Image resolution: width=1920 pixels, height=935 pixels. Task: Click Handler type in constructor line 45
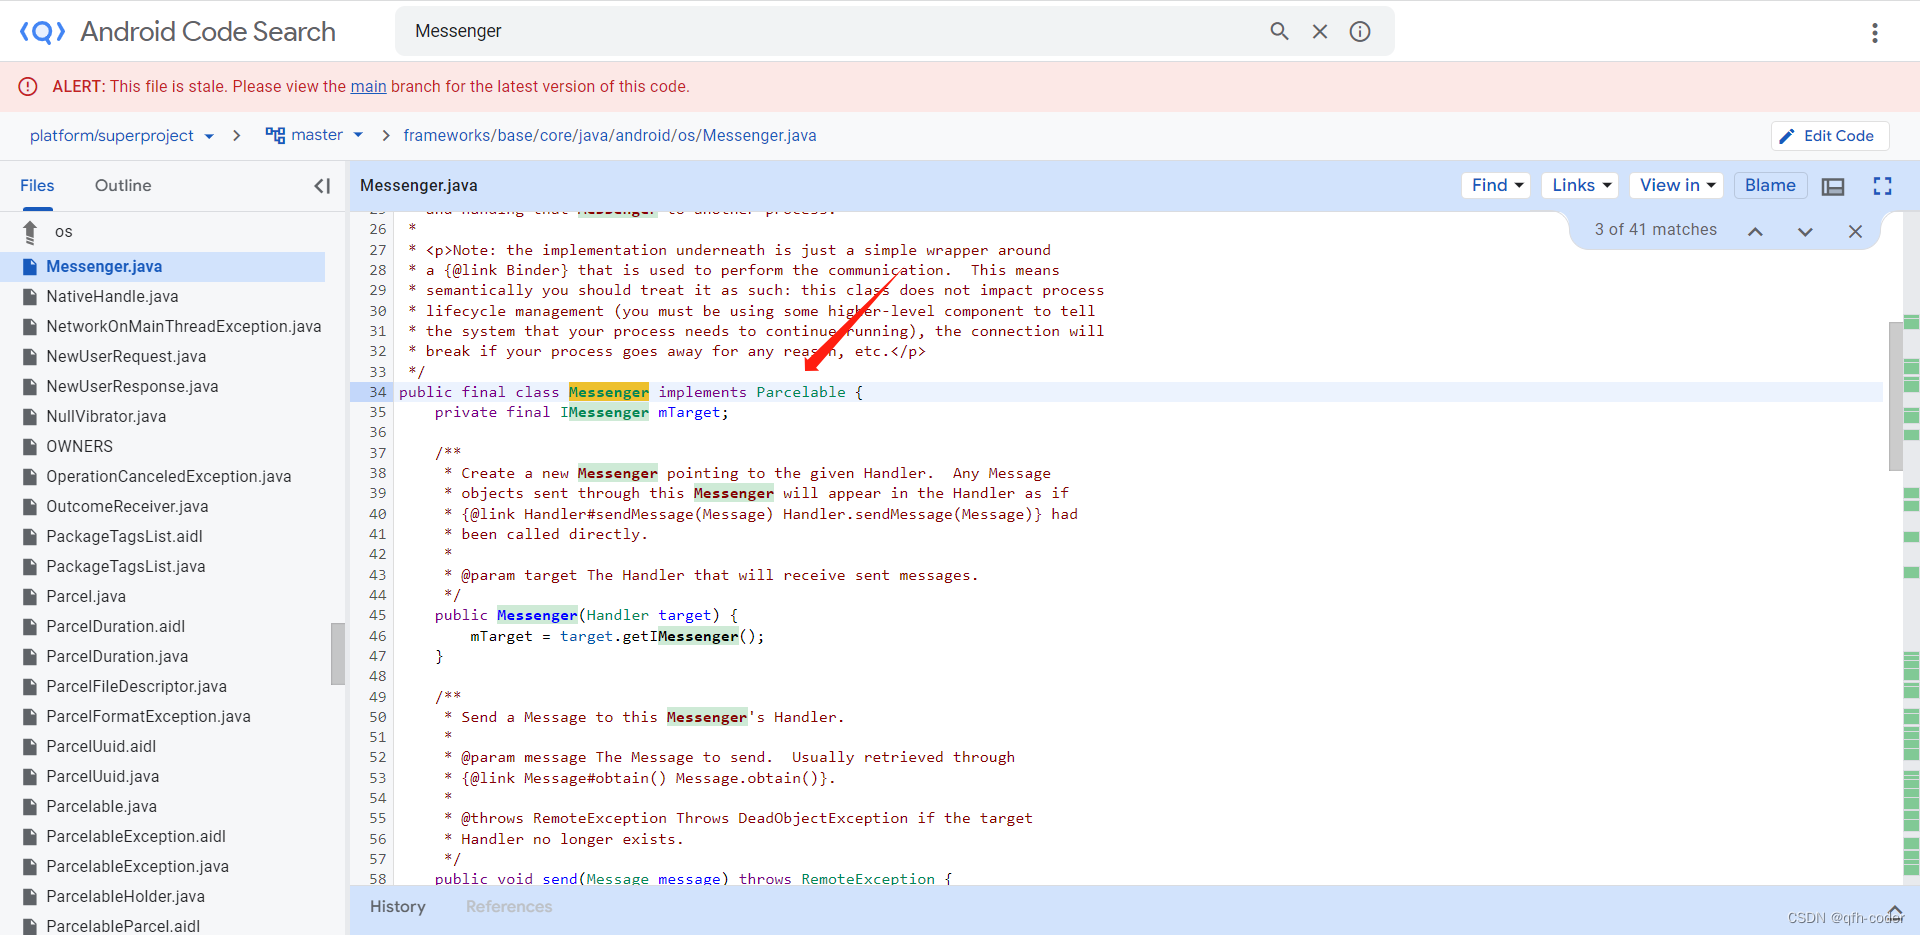(617, 616)
